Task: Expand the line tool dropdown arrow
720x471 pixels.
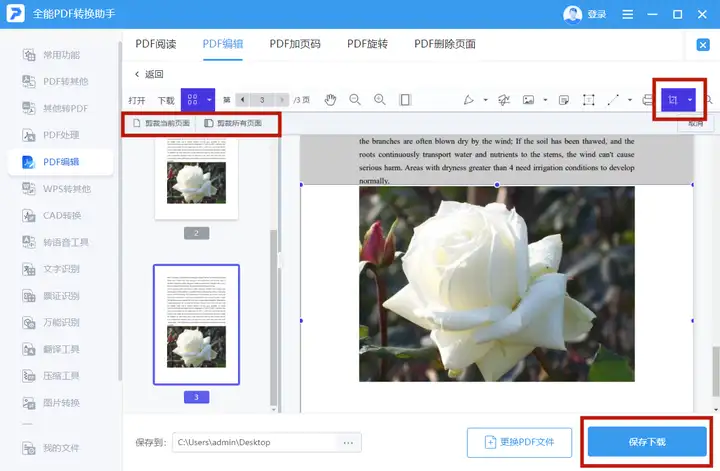Action: pyautogui.click(x=630, y=100)
